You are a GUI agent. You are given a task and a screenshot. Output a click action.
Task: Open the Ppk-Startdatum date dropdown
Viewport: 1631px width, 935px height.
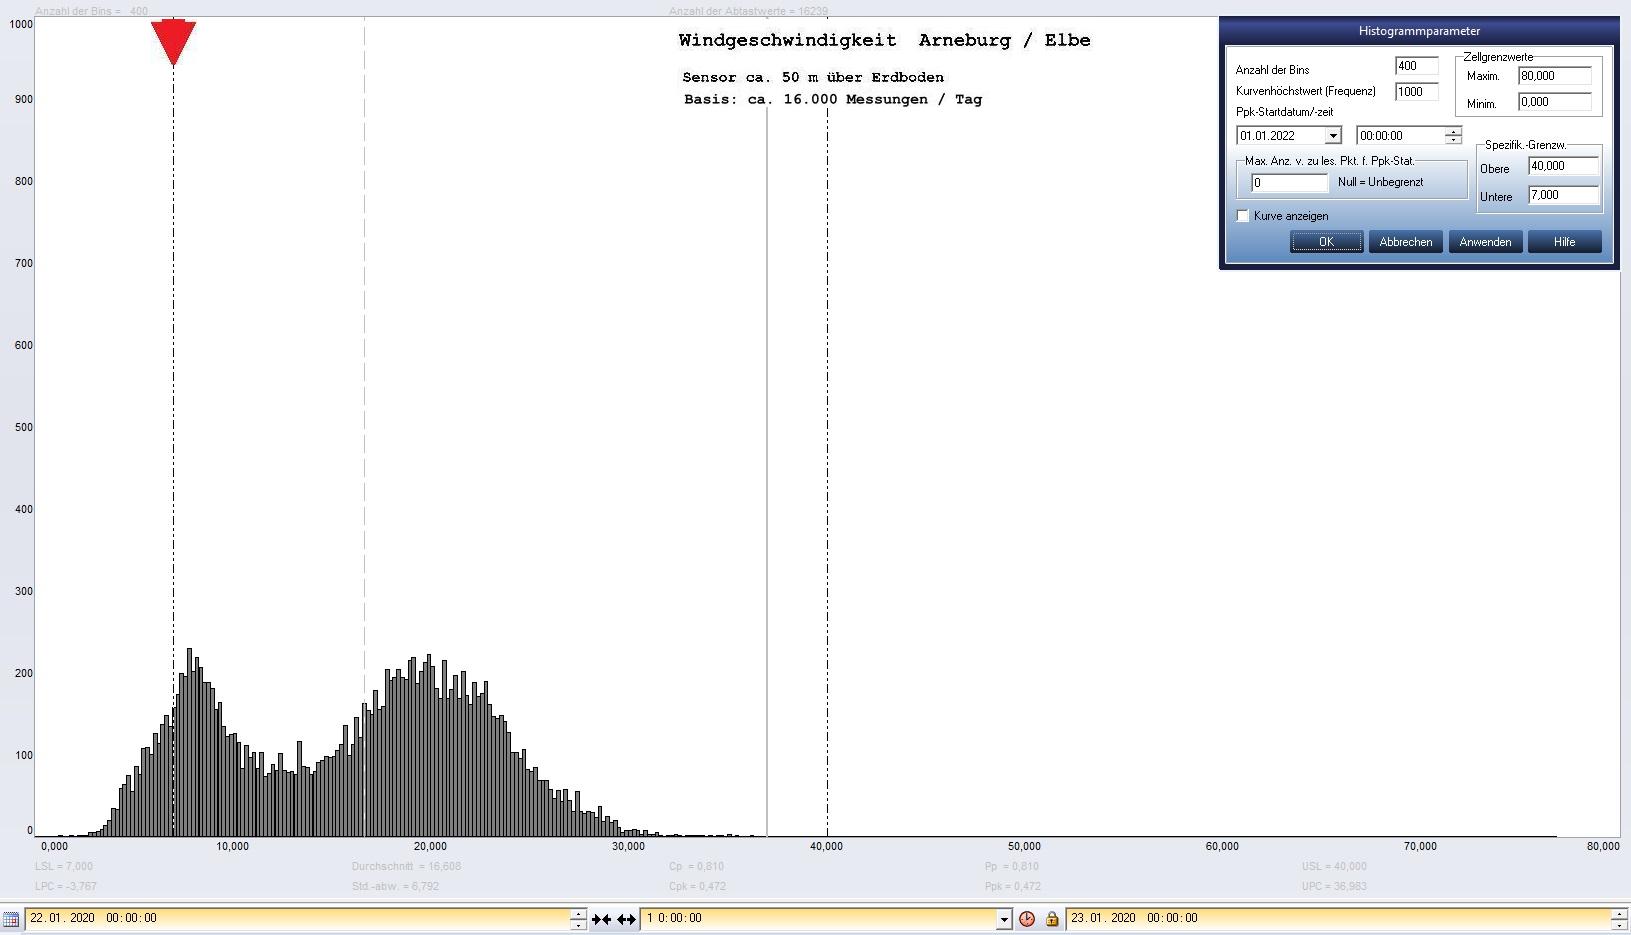1332,136
